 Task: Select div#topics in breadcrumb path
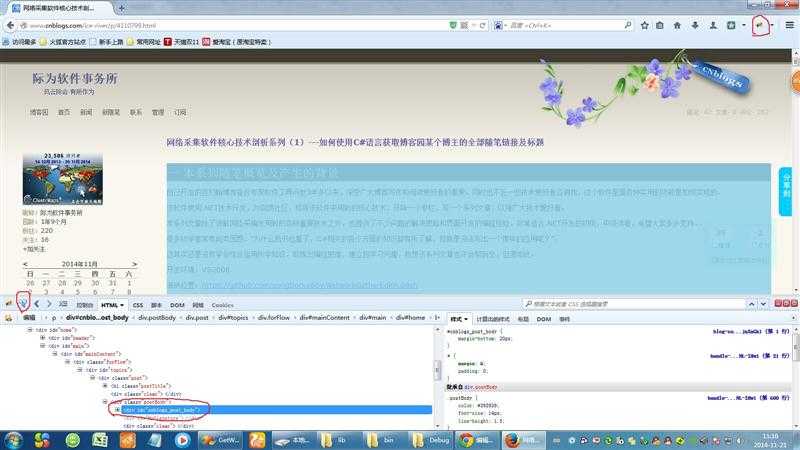coord(233,318)
